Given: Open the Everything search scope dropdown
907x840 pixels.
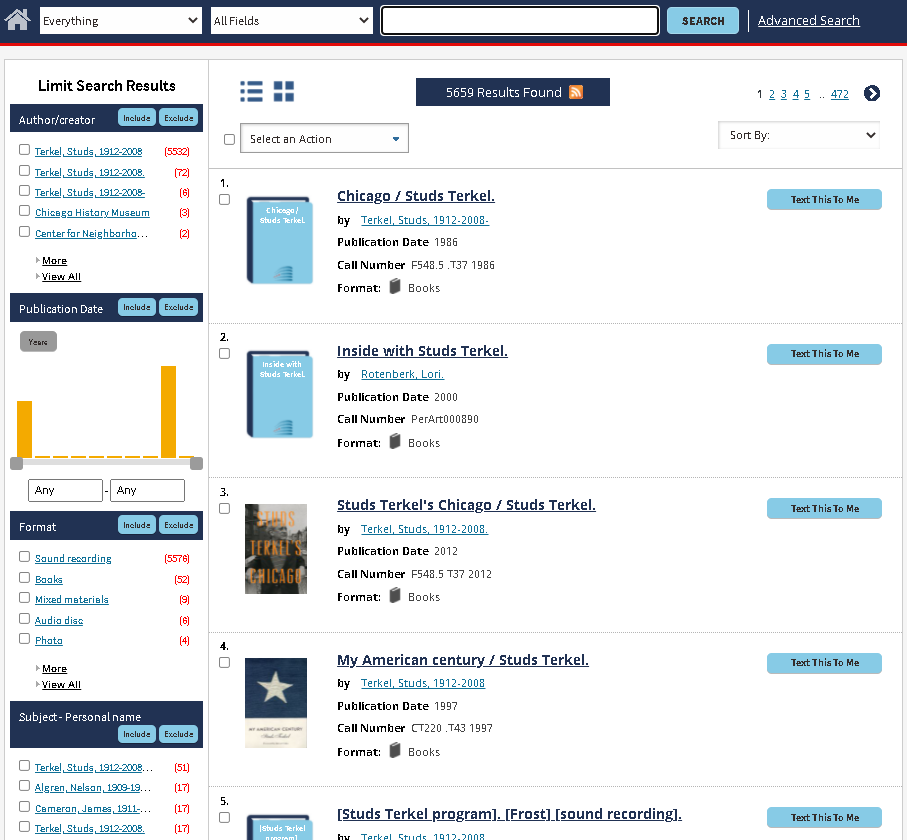Looking at the screenshot, I should (x=120, y=19).
